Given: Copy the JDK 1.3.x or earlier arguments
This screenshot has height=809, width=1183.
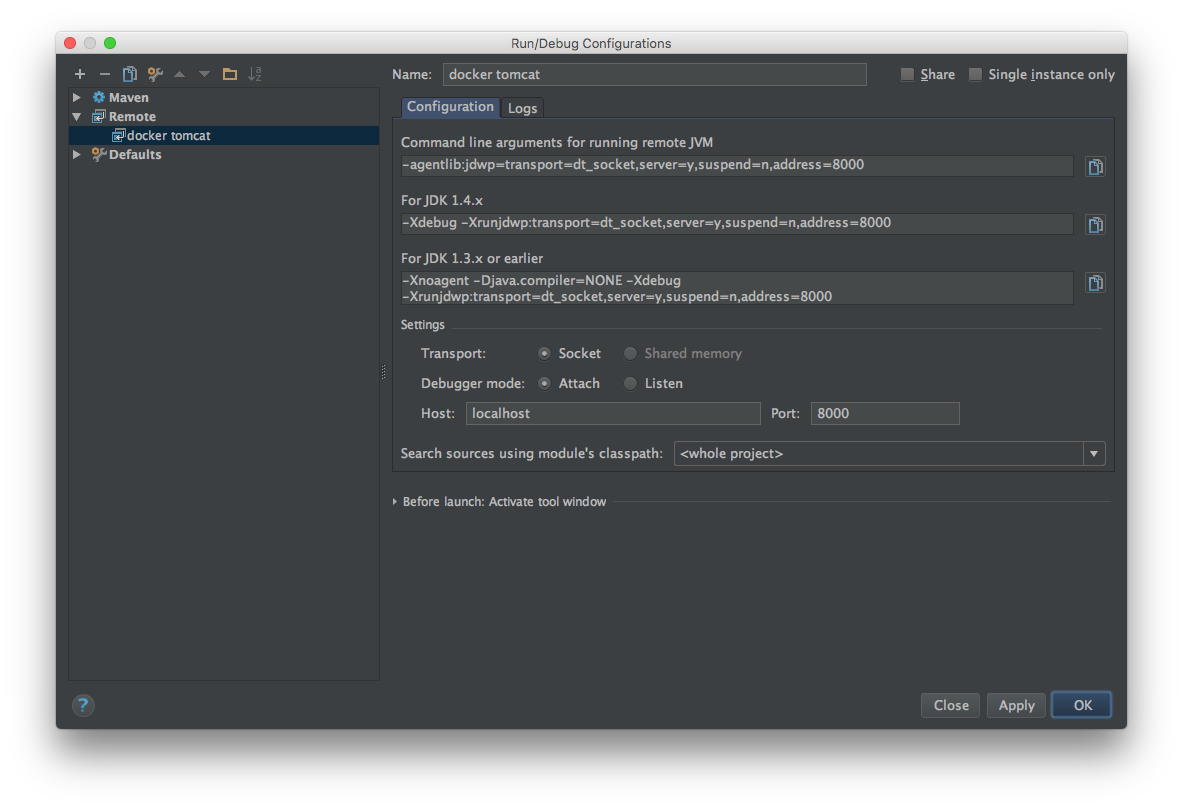Looking at the screenshot, I should (x=1095, y=284).
